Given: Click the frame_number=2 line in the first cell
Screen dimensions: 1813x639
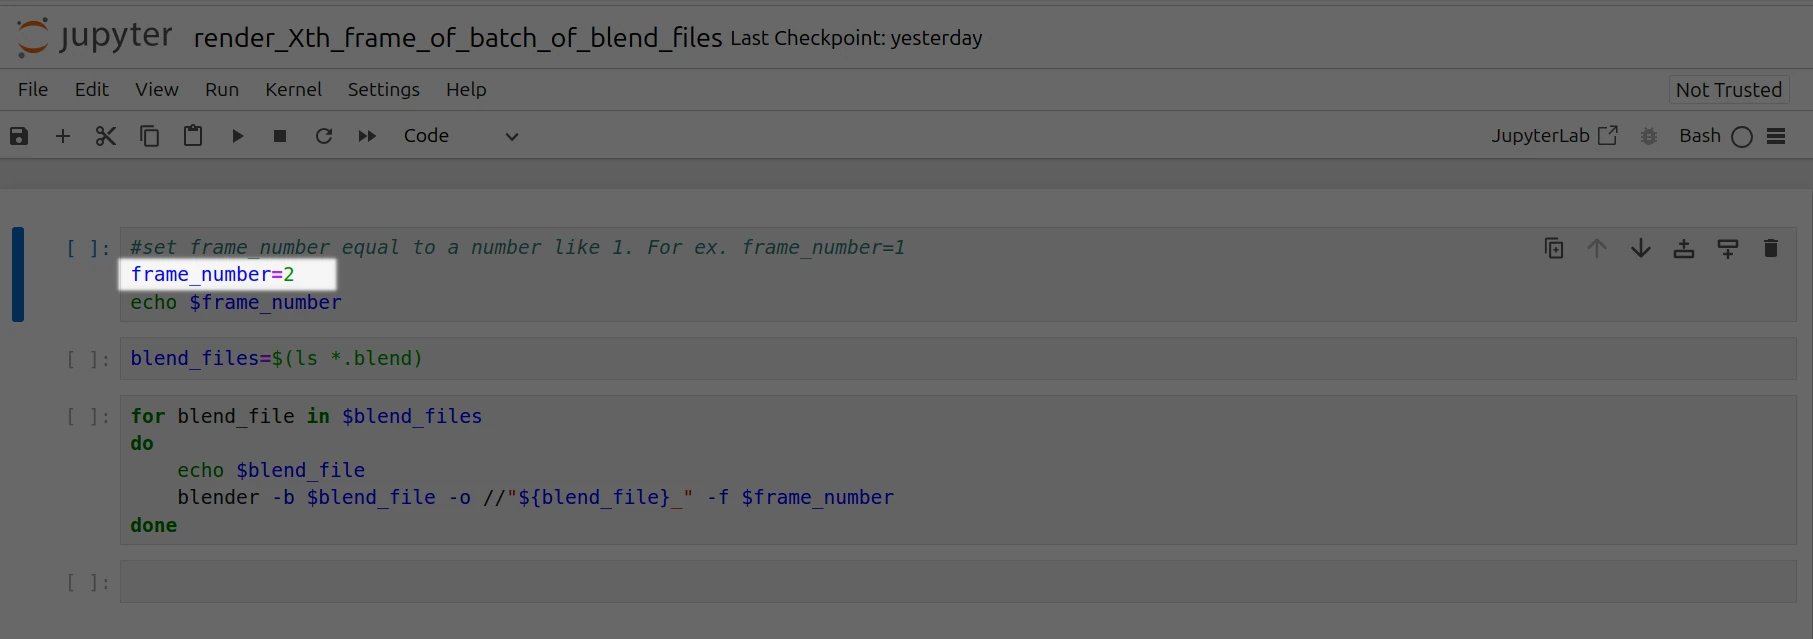Looking at the screenshot, I should 213,274.
